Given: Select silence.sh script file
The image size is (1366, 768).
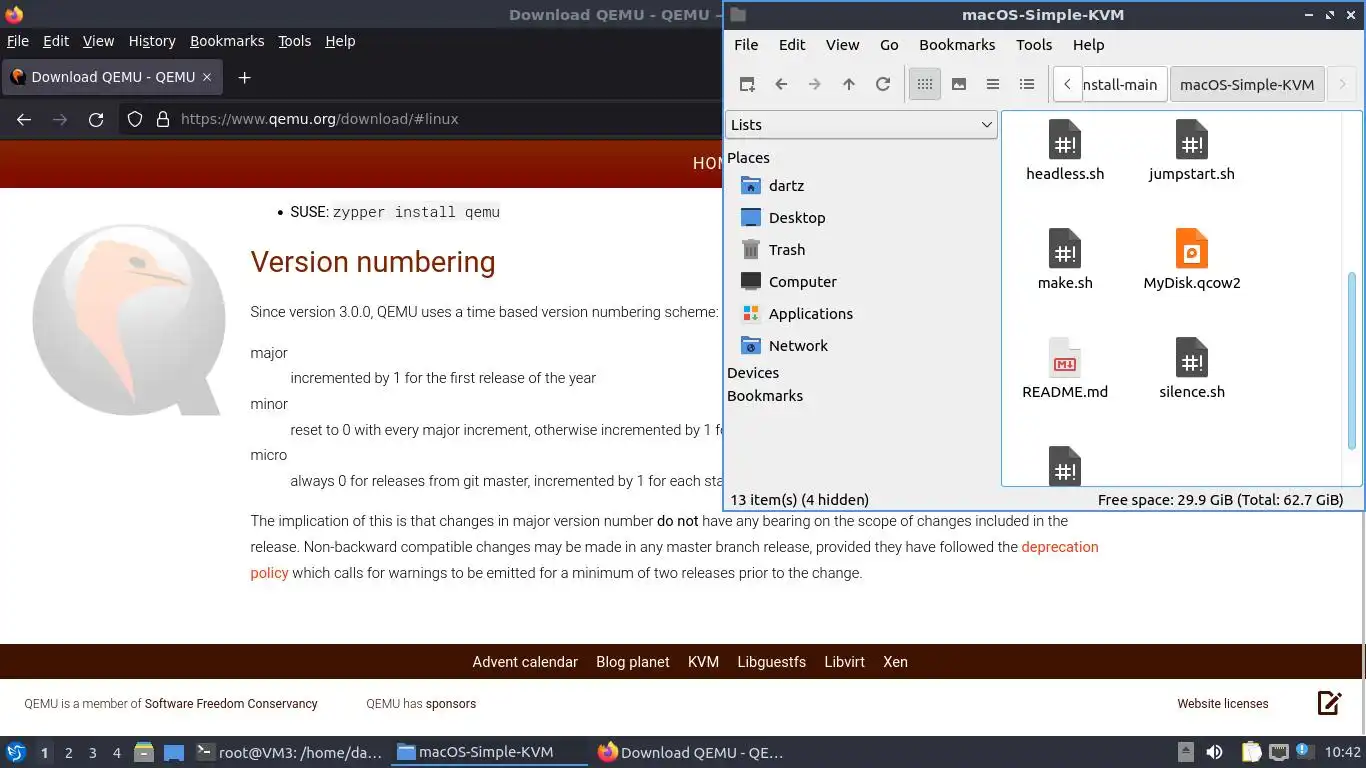Looking at the screenshot, I should click(x=1192, y=369).
